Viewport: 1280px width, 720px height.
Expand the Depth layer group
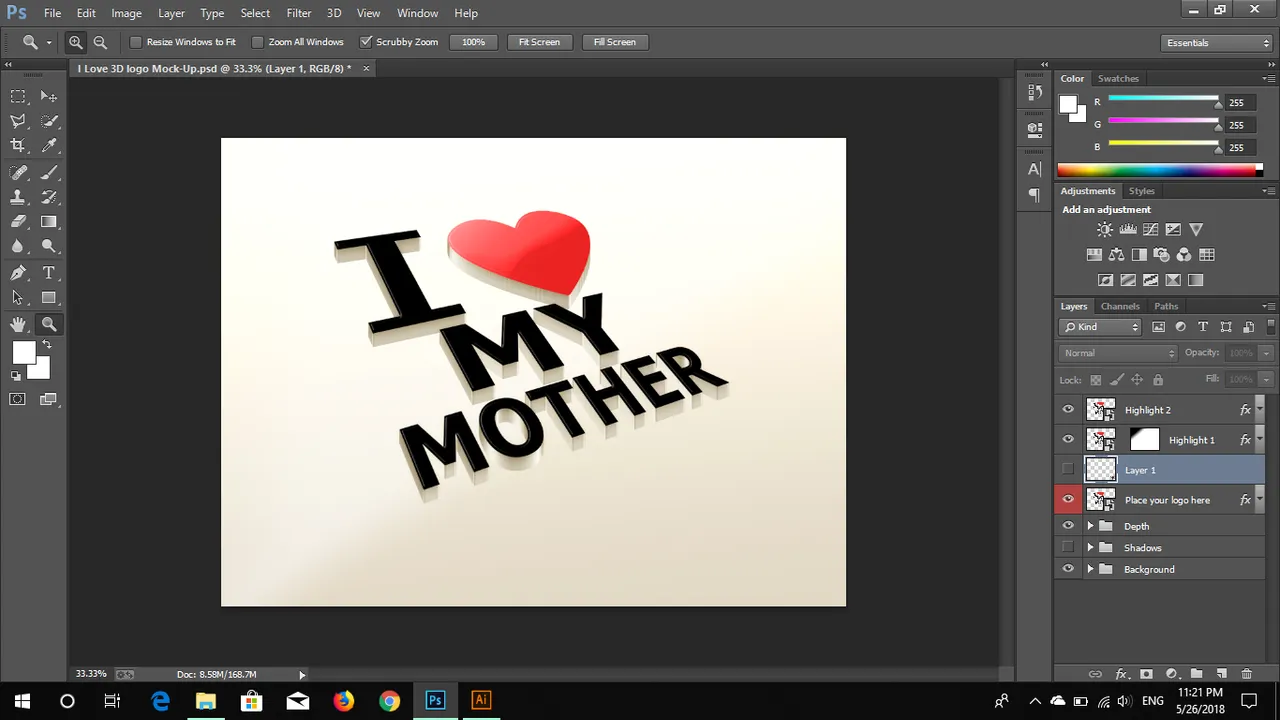point(1090,526)
